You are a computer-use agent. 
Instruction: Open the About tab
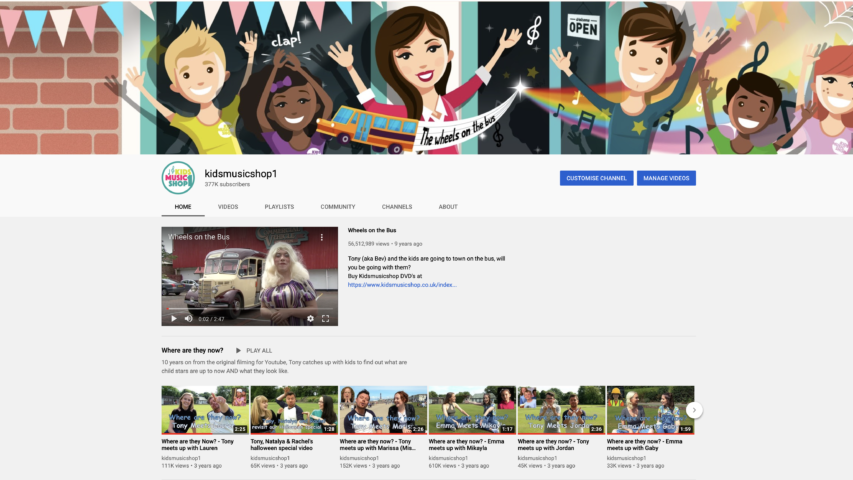pyautogui.click(x=448, y=207)
